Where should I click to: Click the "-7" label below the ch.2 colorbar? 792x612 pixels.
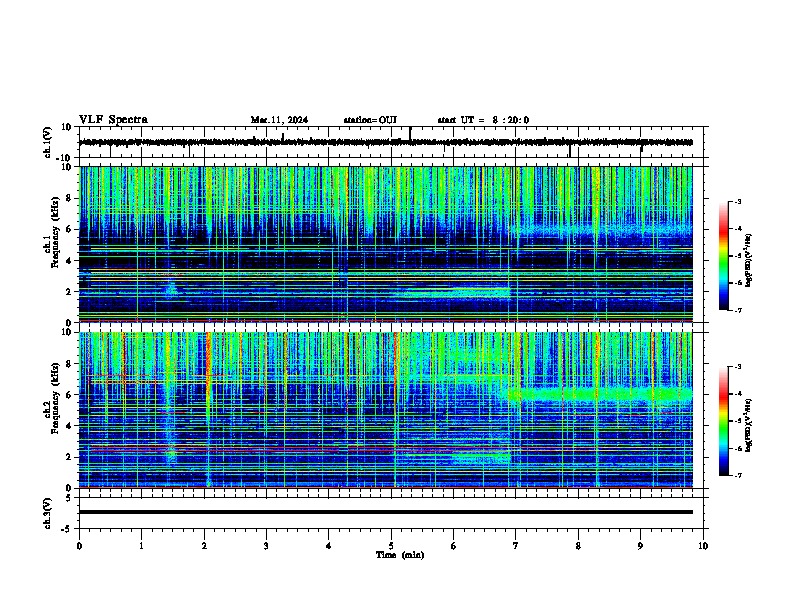click(x=738, y=475)
